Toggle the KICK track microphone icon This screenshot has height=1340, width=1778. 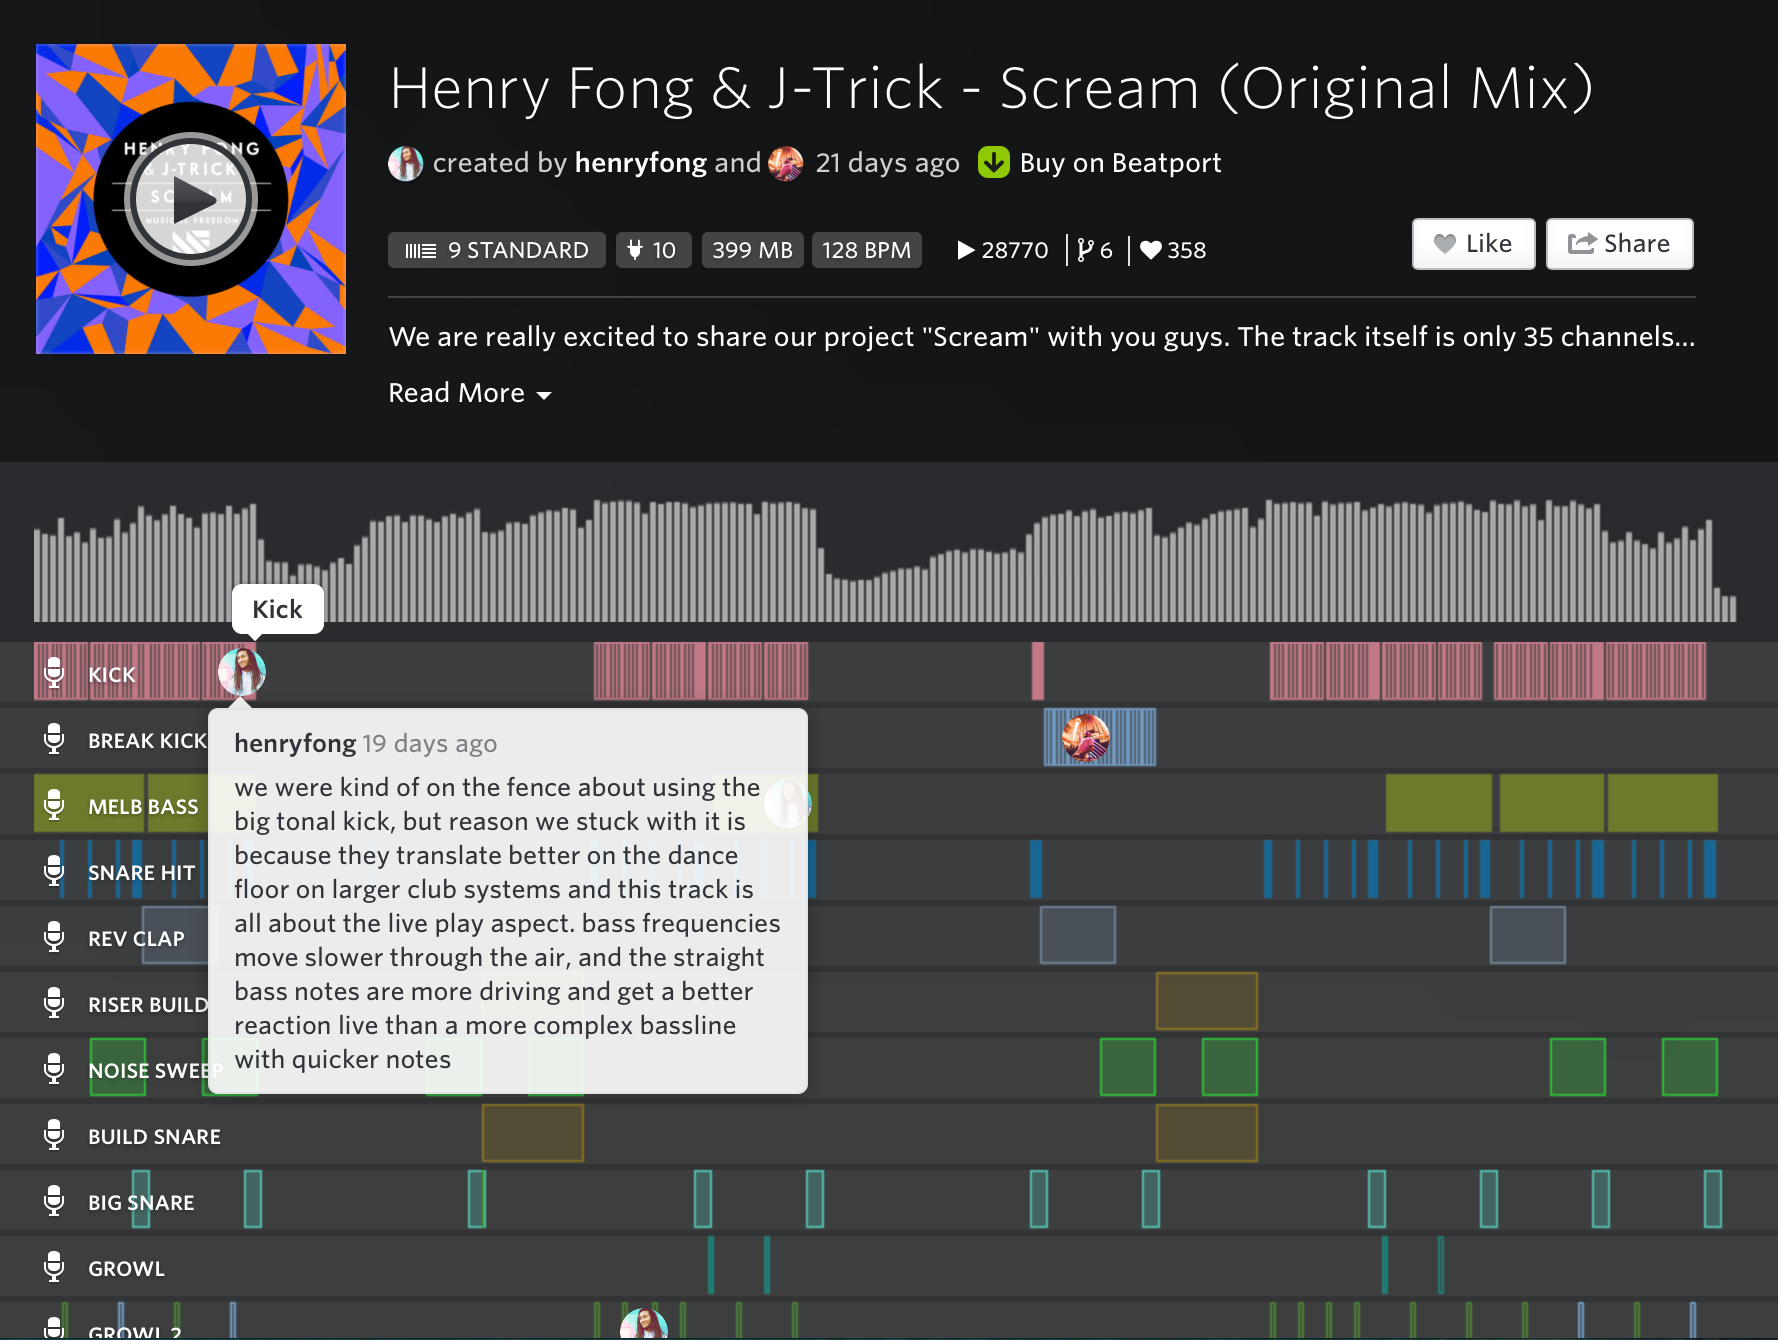[54, 673]
